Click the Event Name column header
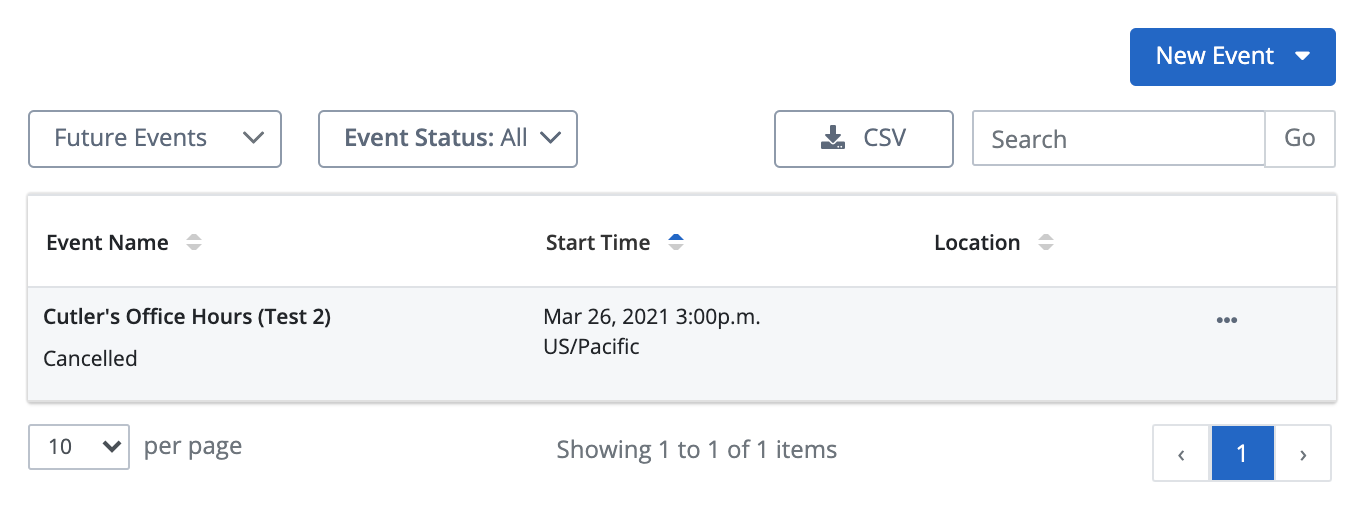 107,243
